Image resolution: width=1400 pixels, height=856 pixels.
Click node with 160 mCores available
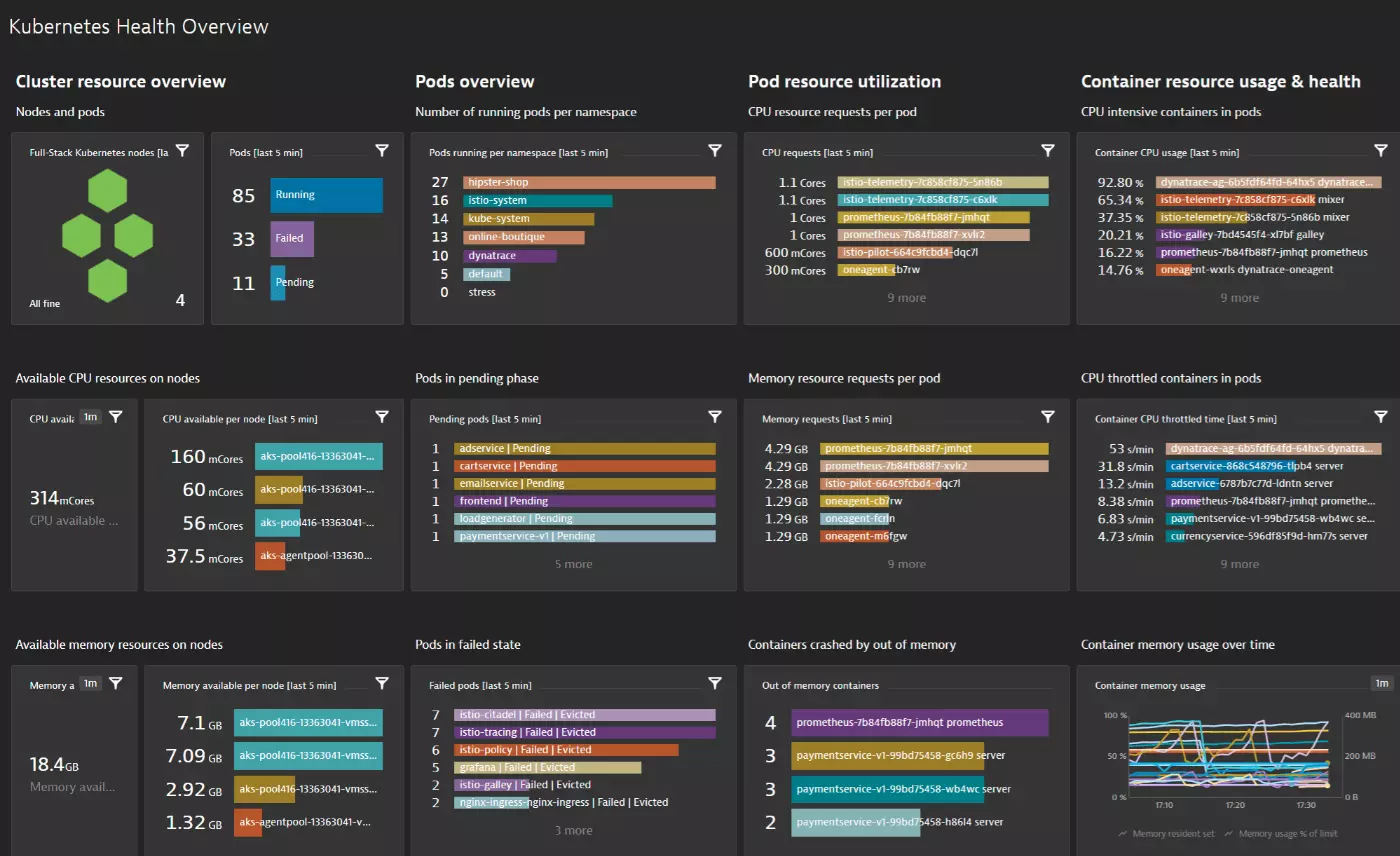coord(319,458)
